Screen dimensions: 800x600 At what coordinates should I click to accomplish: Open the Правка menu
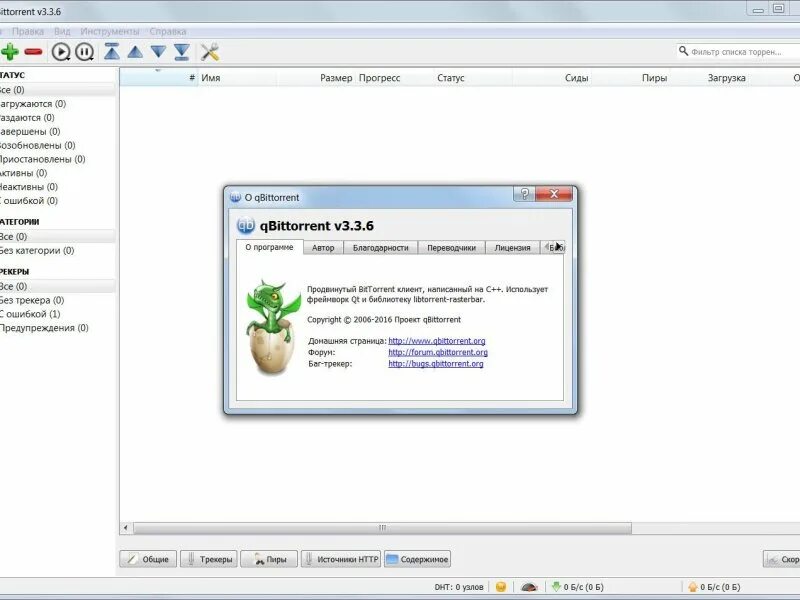[28, 31]
